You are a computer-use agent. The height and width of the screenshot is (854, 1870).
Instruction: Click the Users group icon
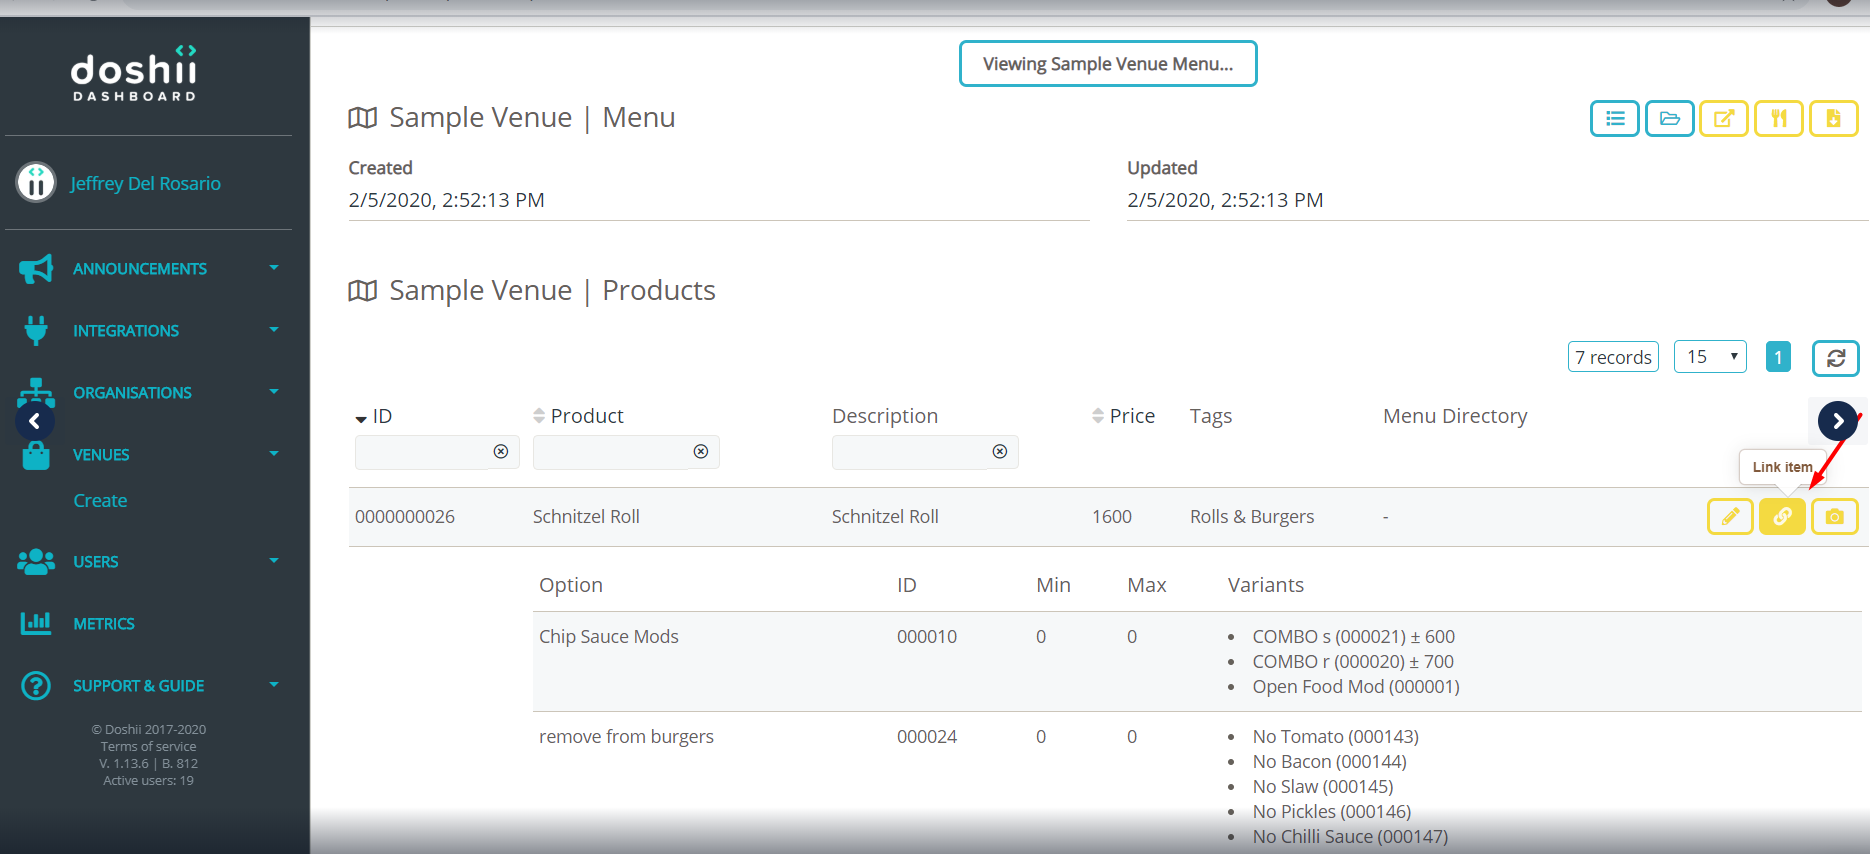pyautogui.click(x=36, y=561)
